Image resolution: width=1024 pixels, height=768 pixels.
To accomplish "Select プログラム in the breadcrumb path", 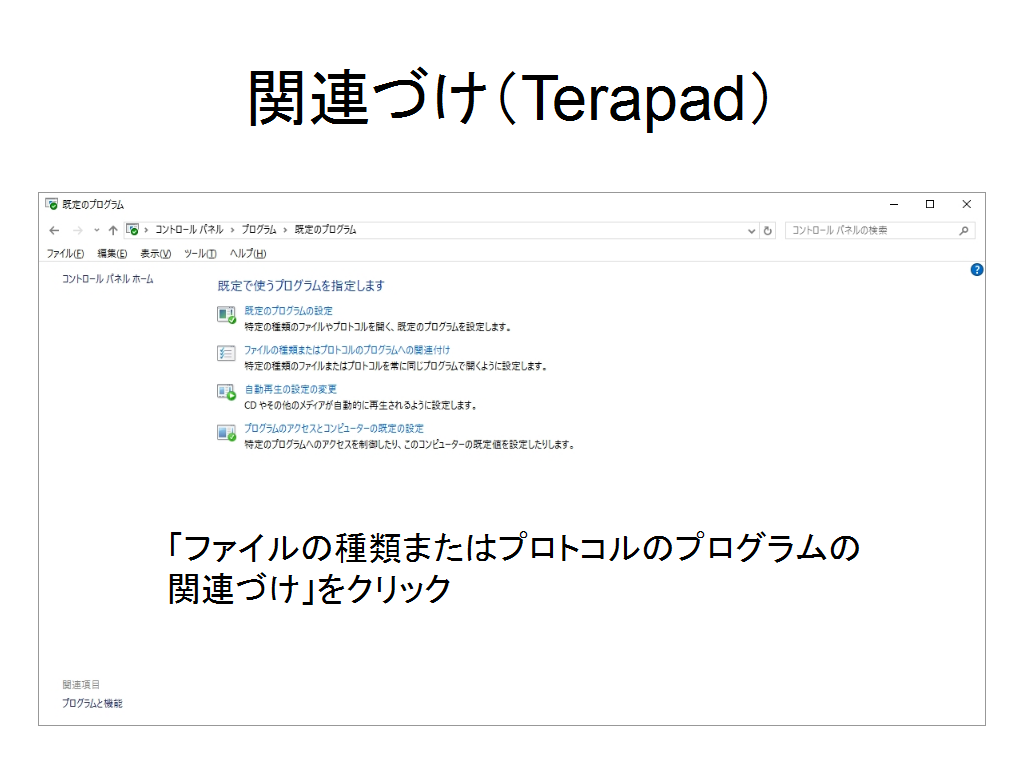I will [x=259, y=230].
